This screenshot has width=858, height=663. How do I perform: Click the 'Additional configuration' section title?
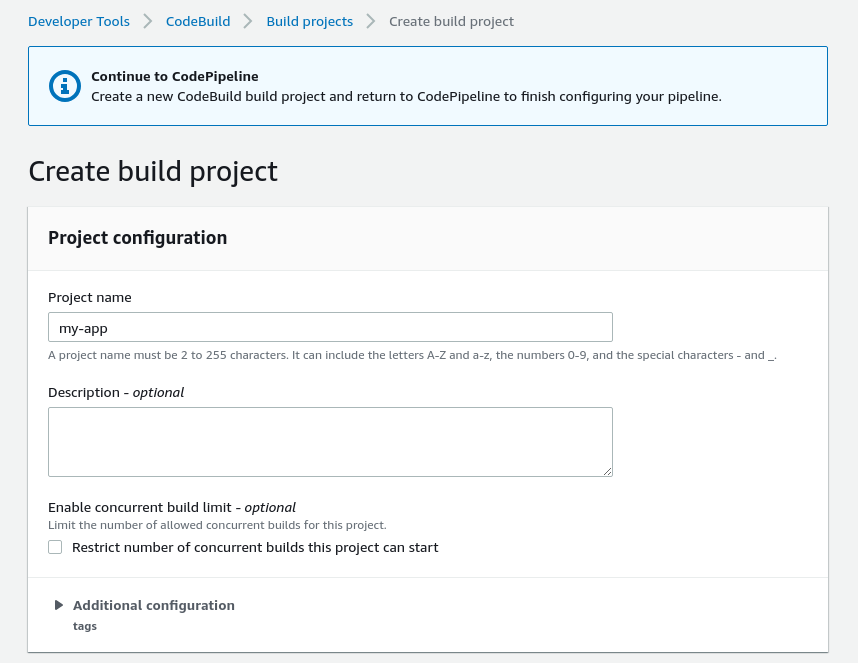(154, 605)
